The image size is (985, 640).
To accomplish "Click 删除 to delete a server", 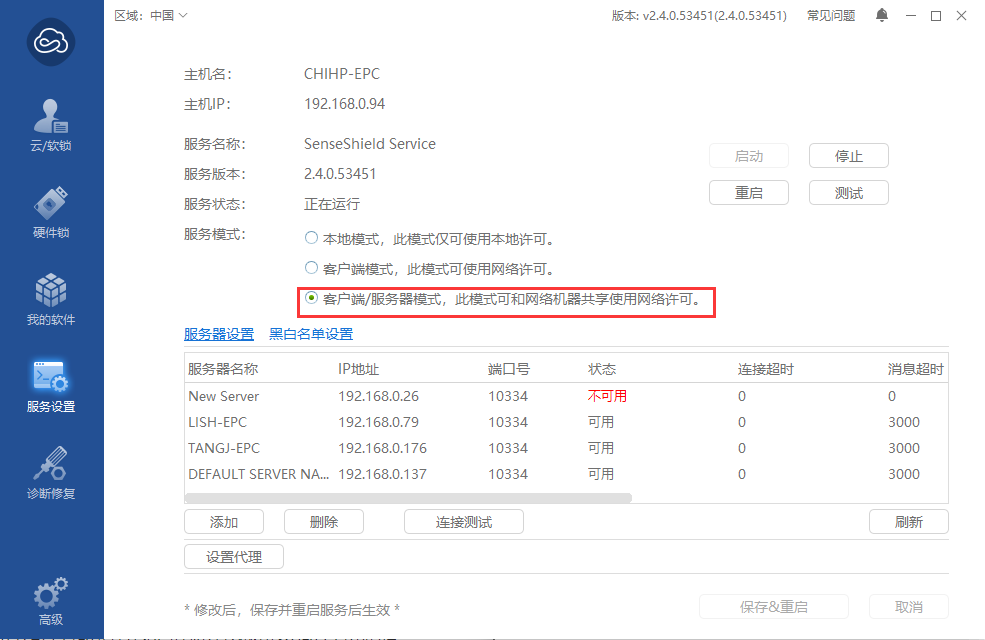I will [x=324, y=522].
